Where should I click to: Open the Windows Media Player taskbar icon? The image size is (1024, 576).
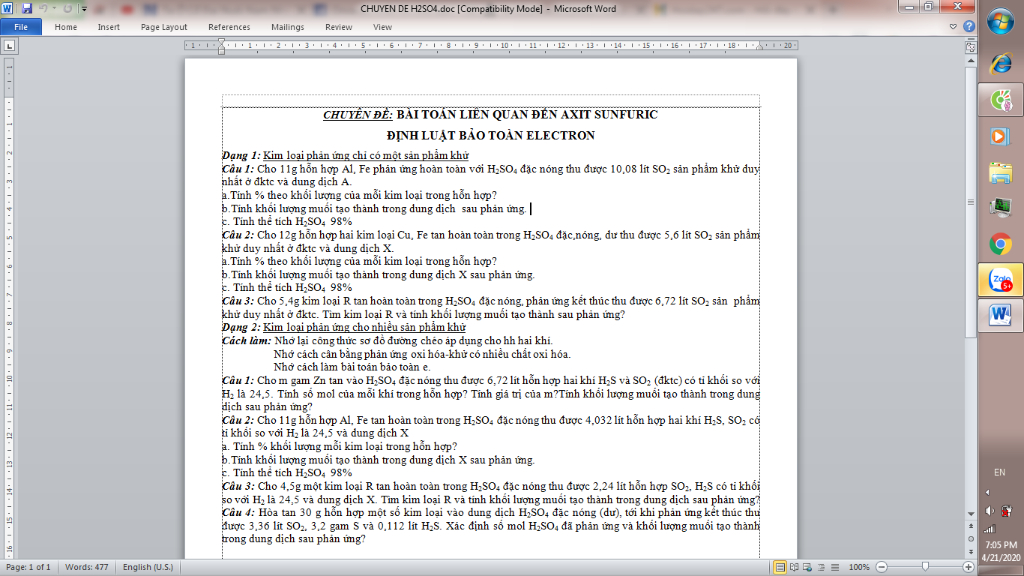(1000, 136)
